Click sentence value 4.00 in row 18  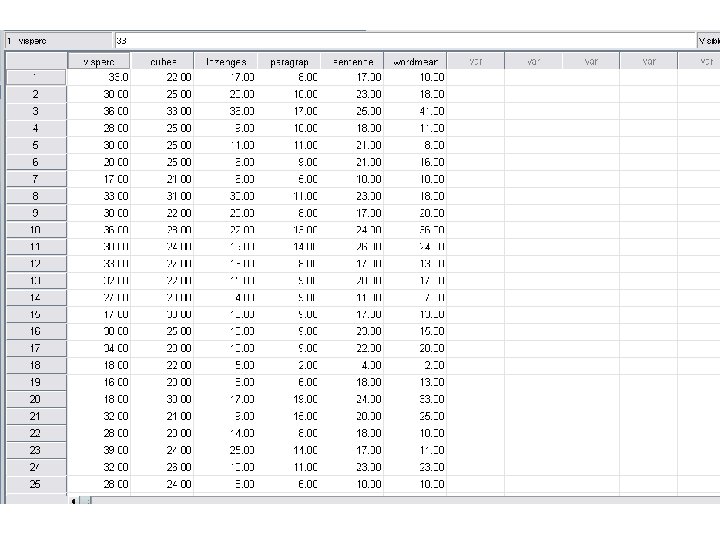(x=352, y=365)
